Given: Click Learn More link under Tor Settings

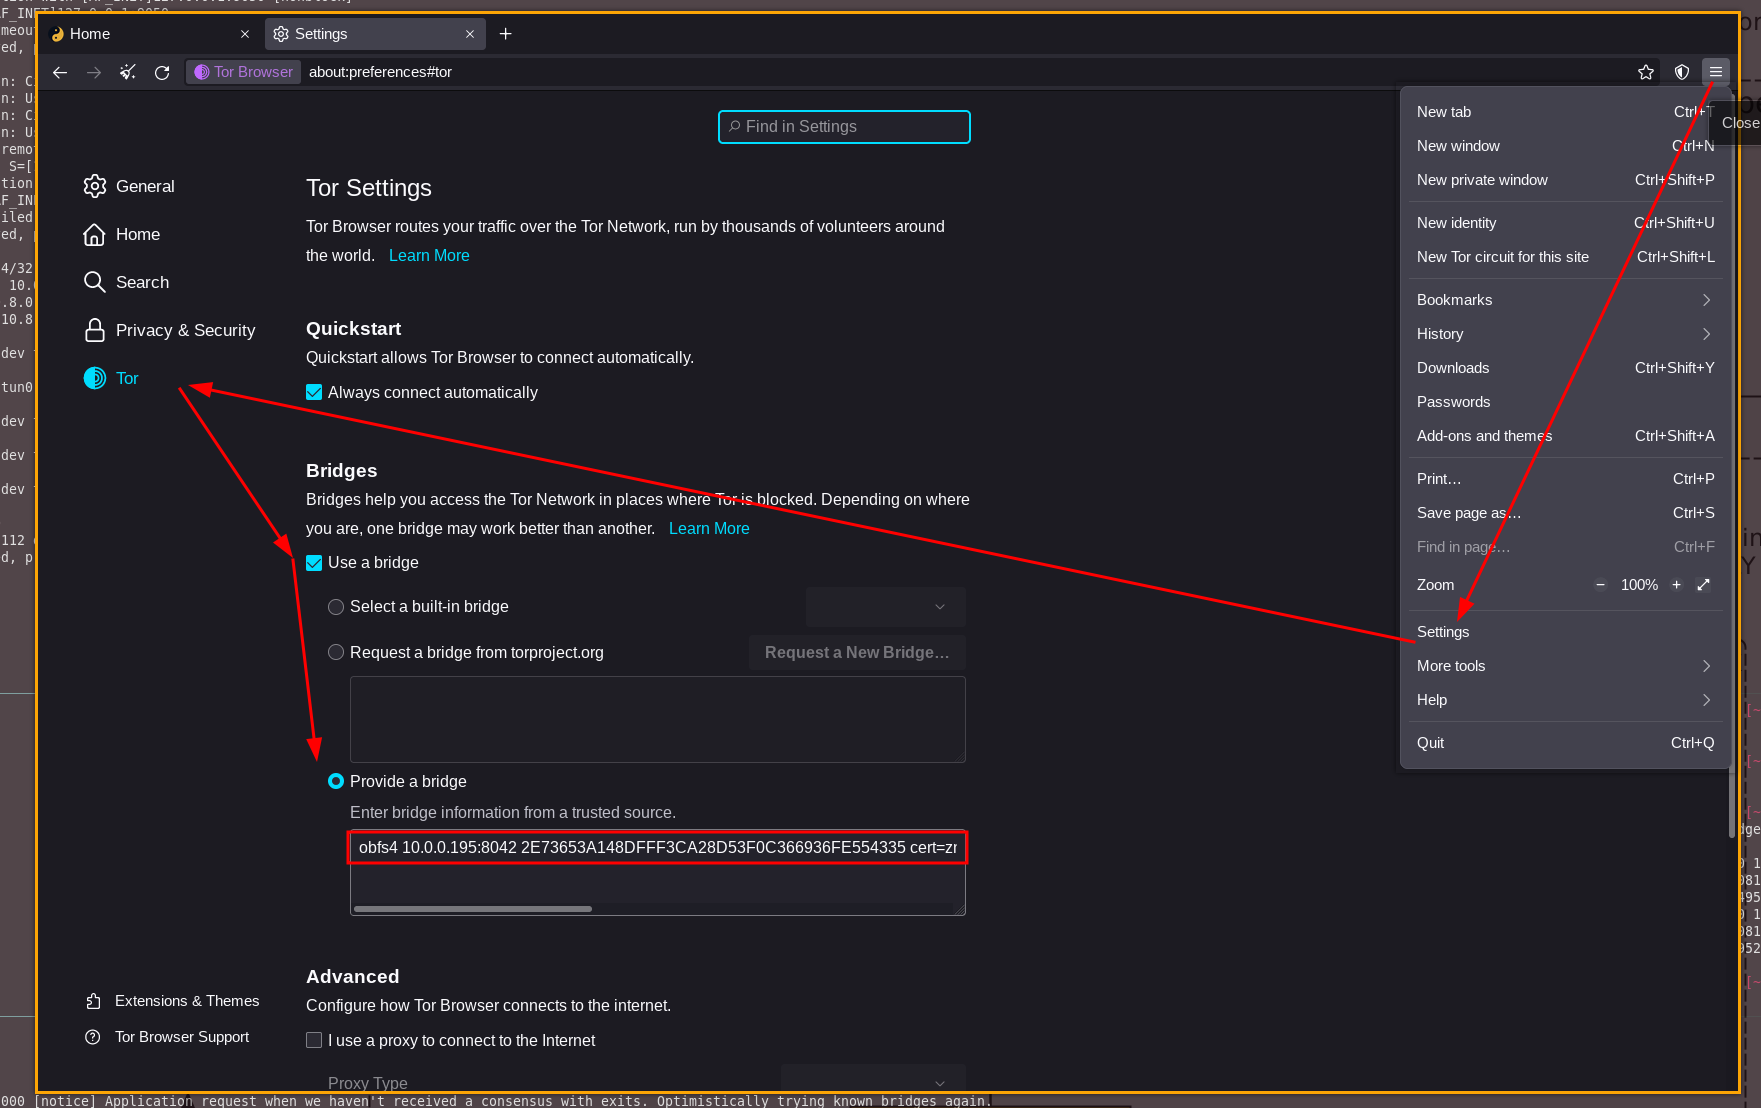Looking at the screenshot, I should [429, 255].
